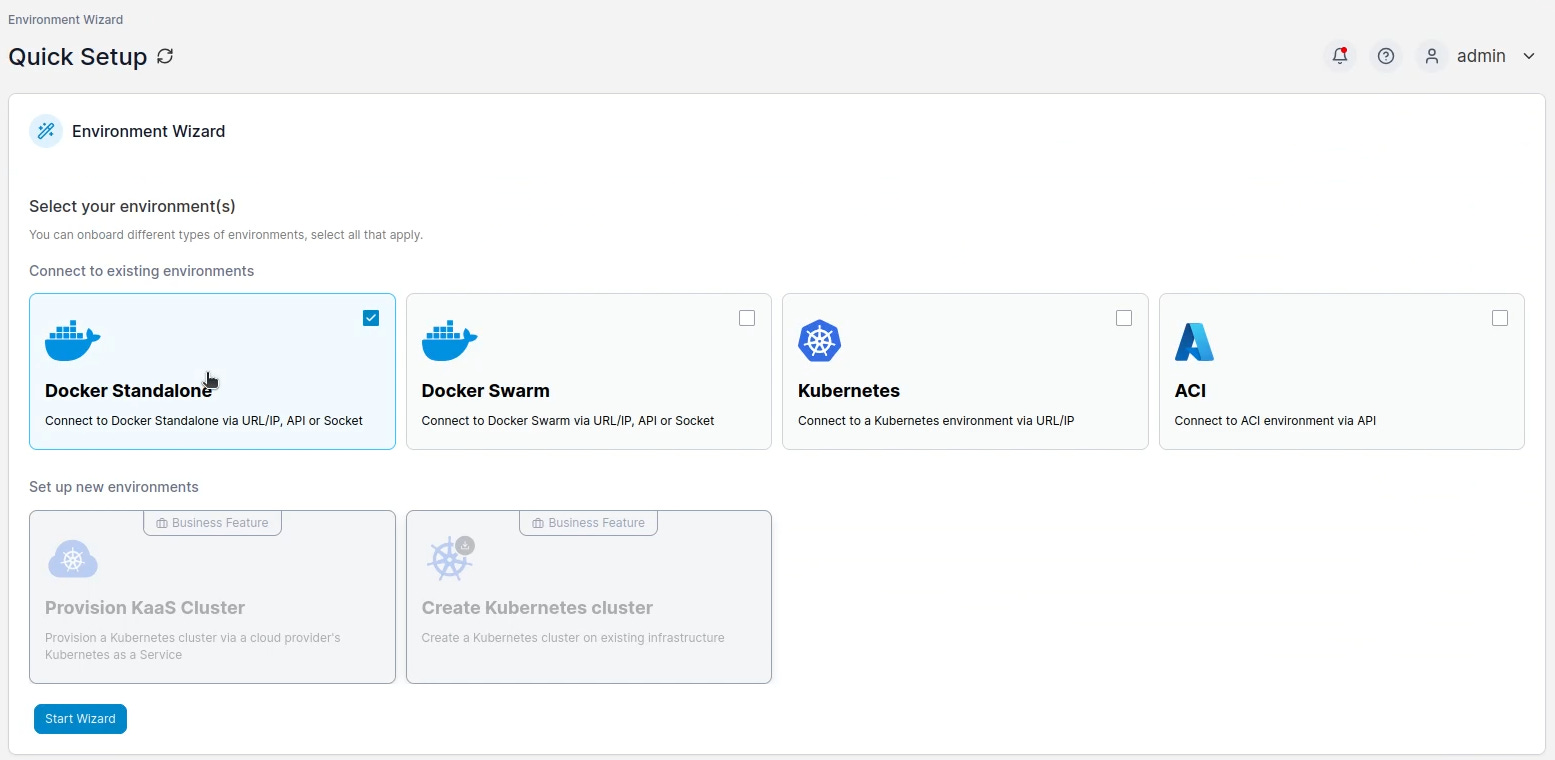Click the Docker Standalone whale logo

(x=73, y=341)
